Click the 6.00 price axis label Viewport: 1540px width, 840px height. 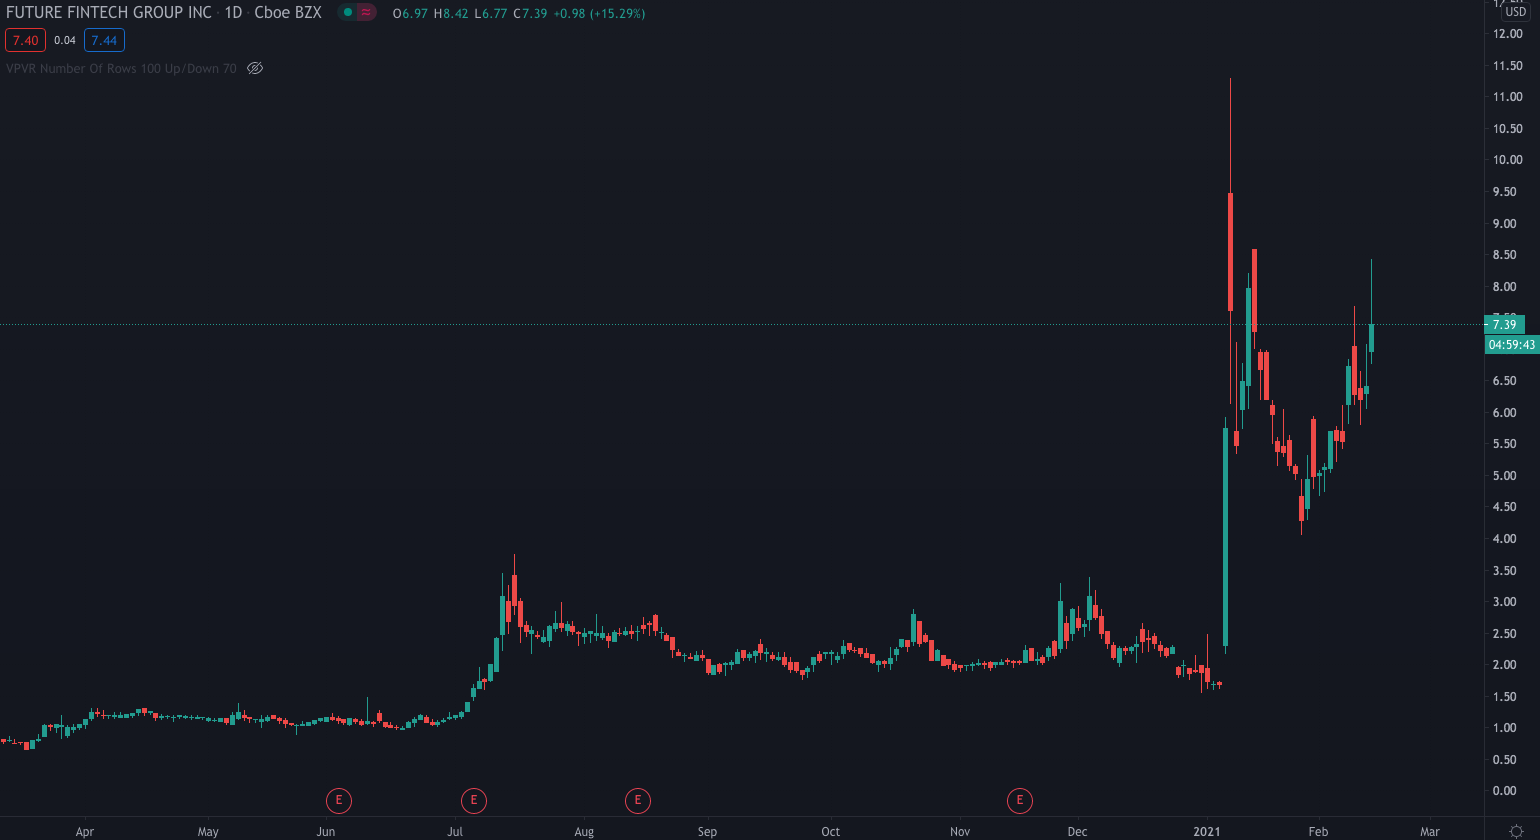click(1504, 413)
